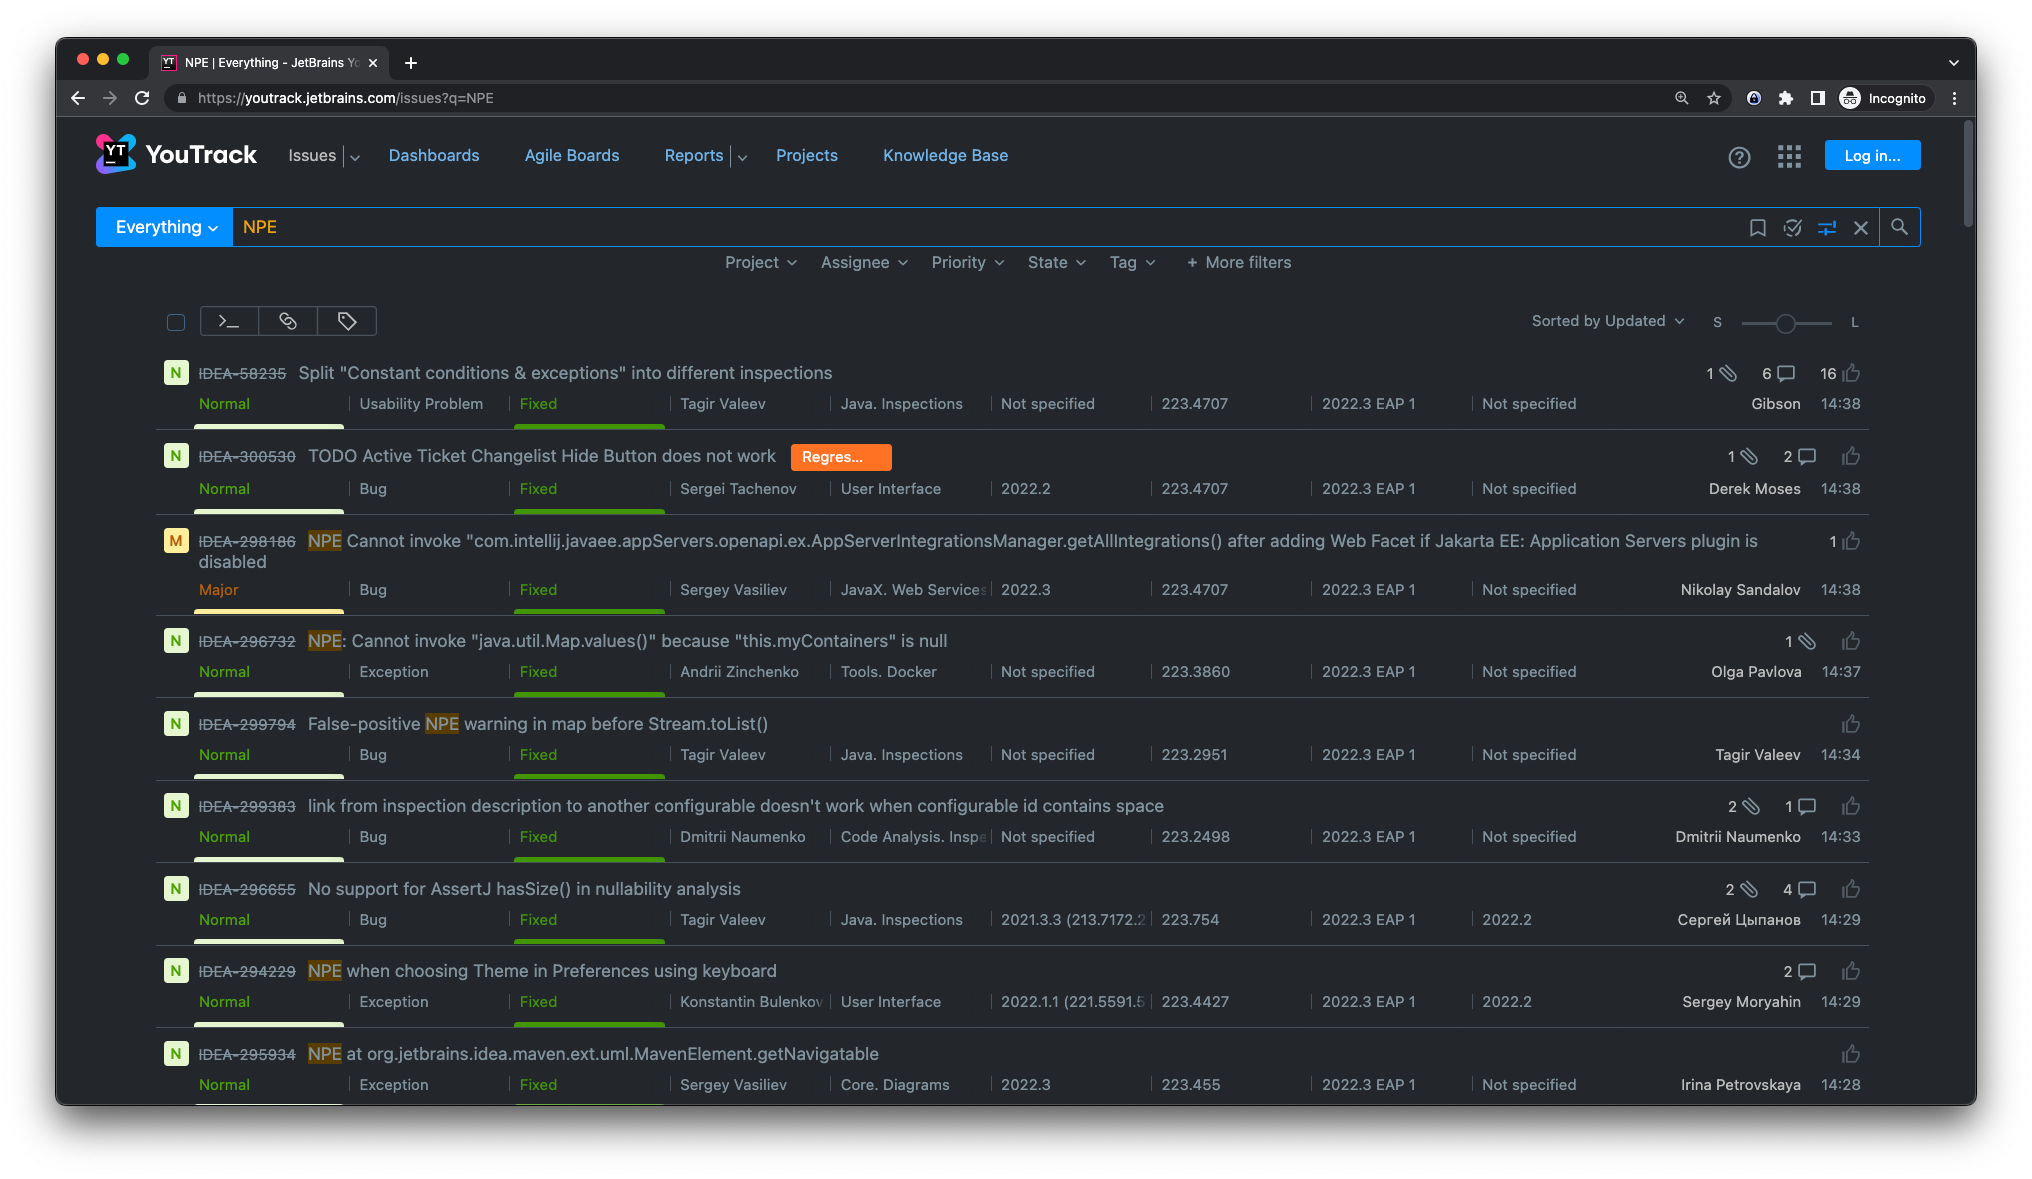2032x1179 pixels.
Task: Close the NPE browser tab
Action: click(373, 63)
